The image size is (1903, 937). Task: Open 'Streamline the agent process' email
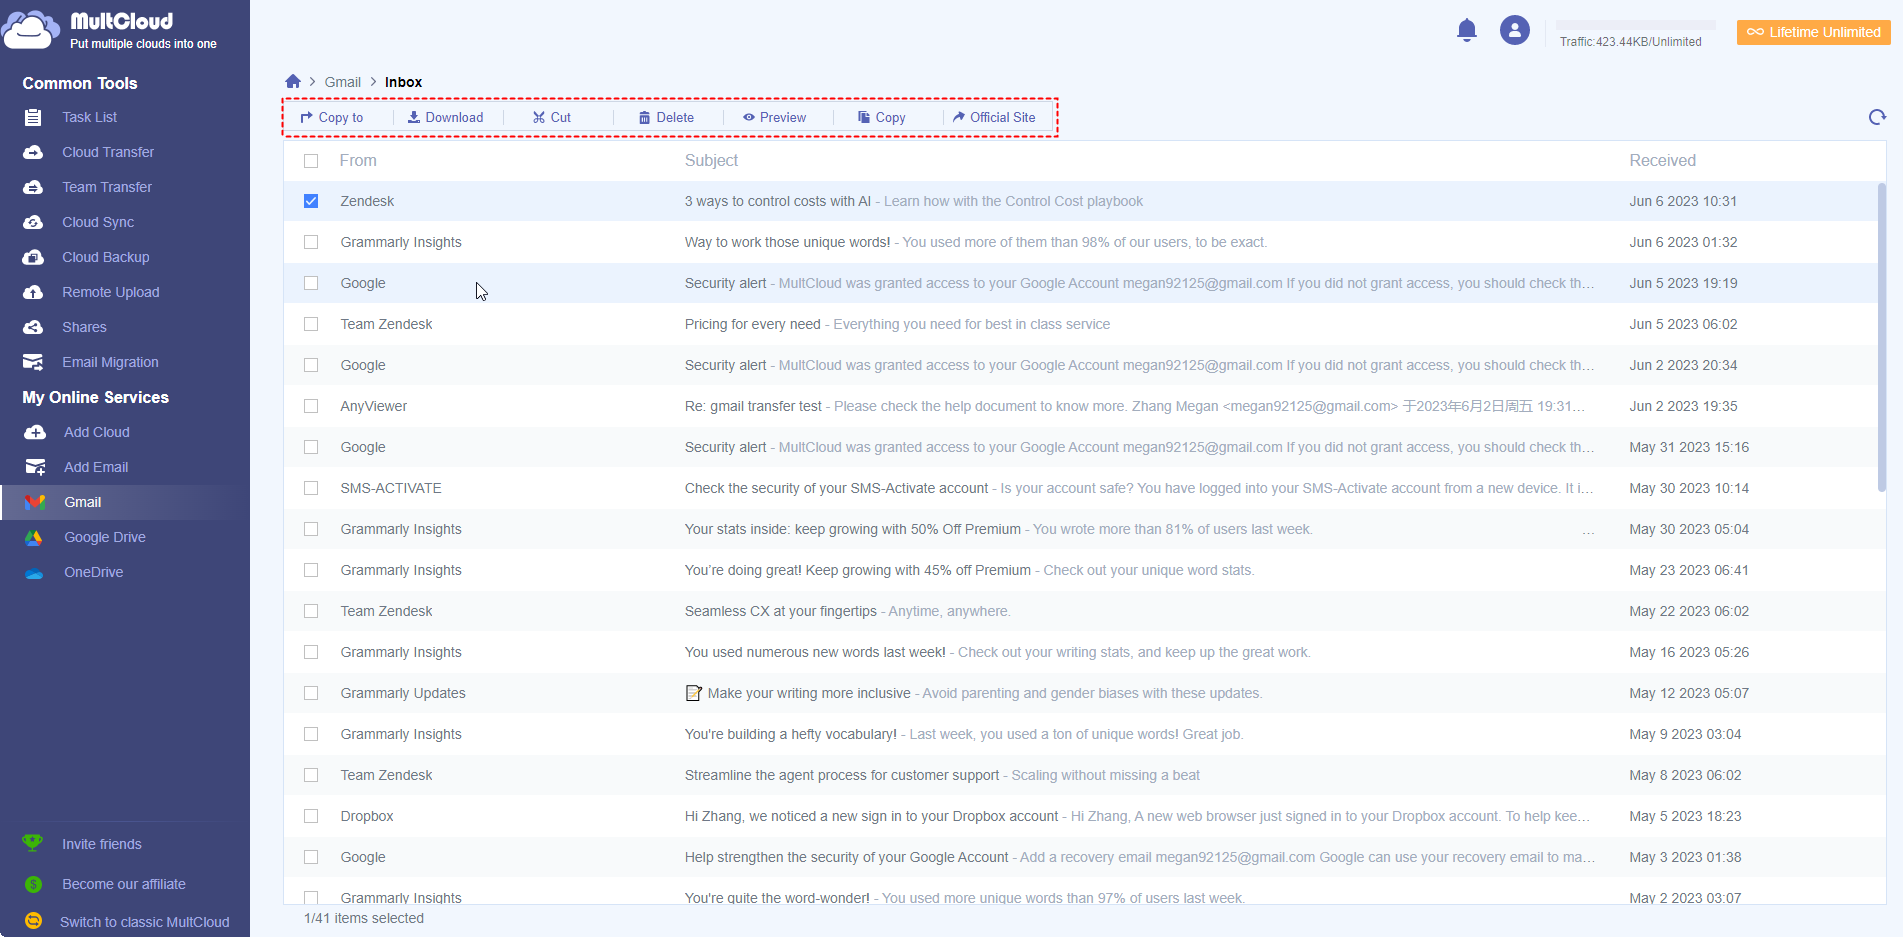pyautogui.click(x=842, y=775)
